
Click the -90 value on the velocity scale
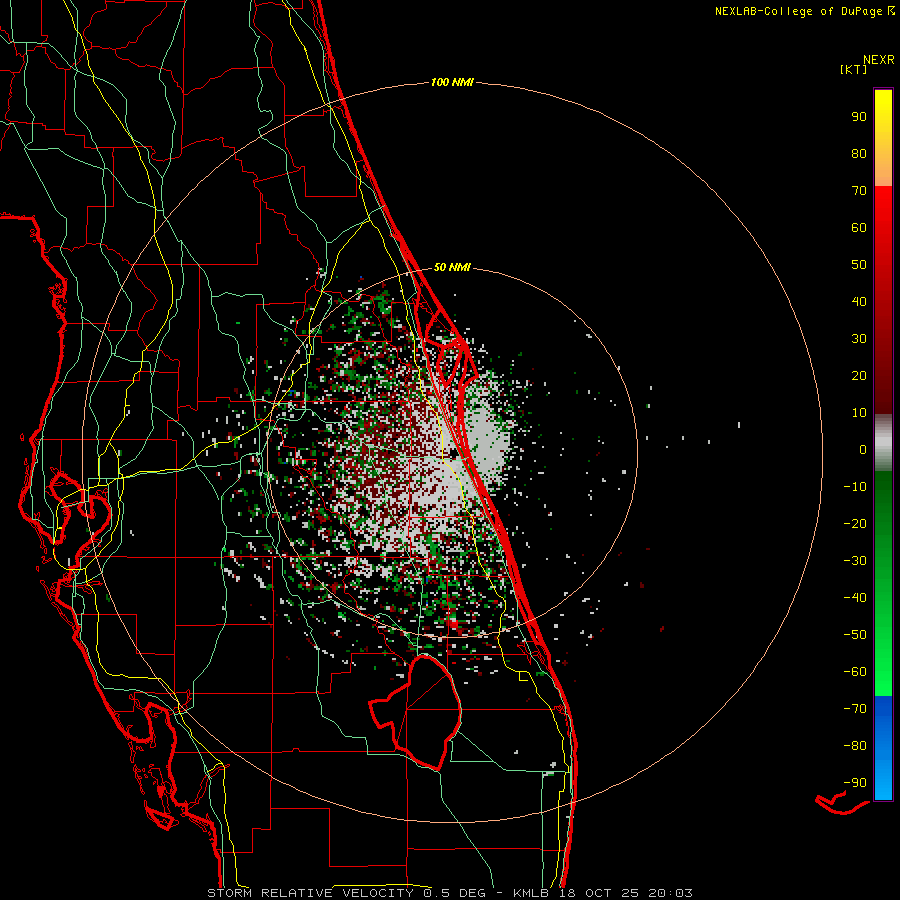[x=855, y=783]
